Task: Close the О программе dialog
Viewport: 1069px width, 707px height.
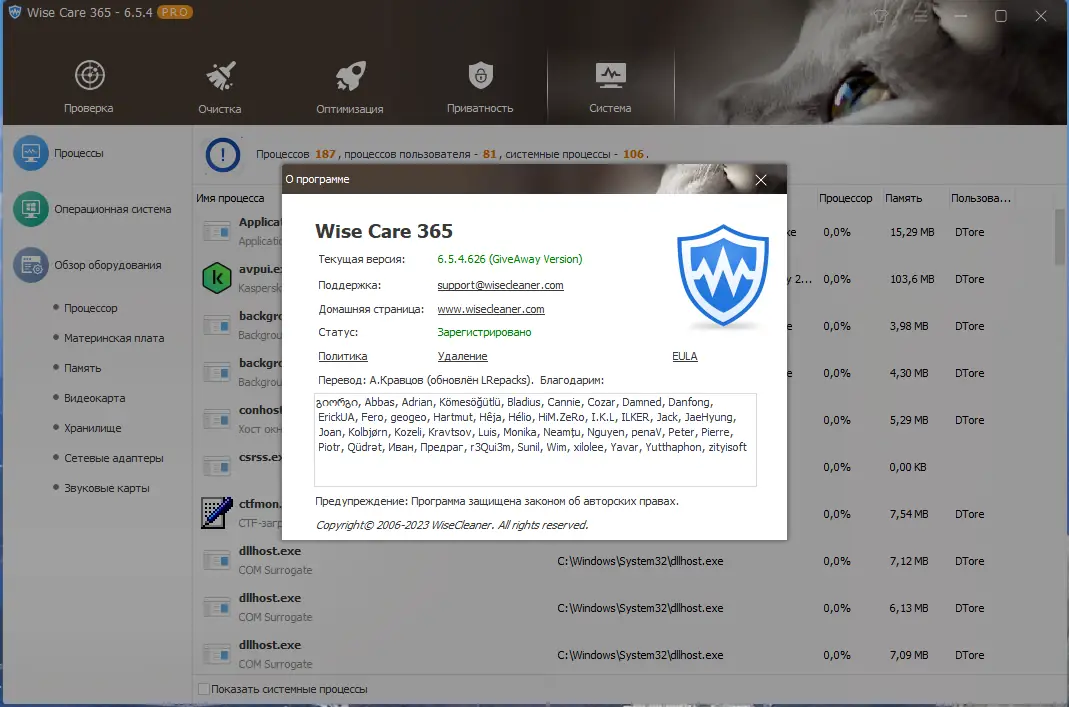Action: pyautogui.click(x=761, y=180)
